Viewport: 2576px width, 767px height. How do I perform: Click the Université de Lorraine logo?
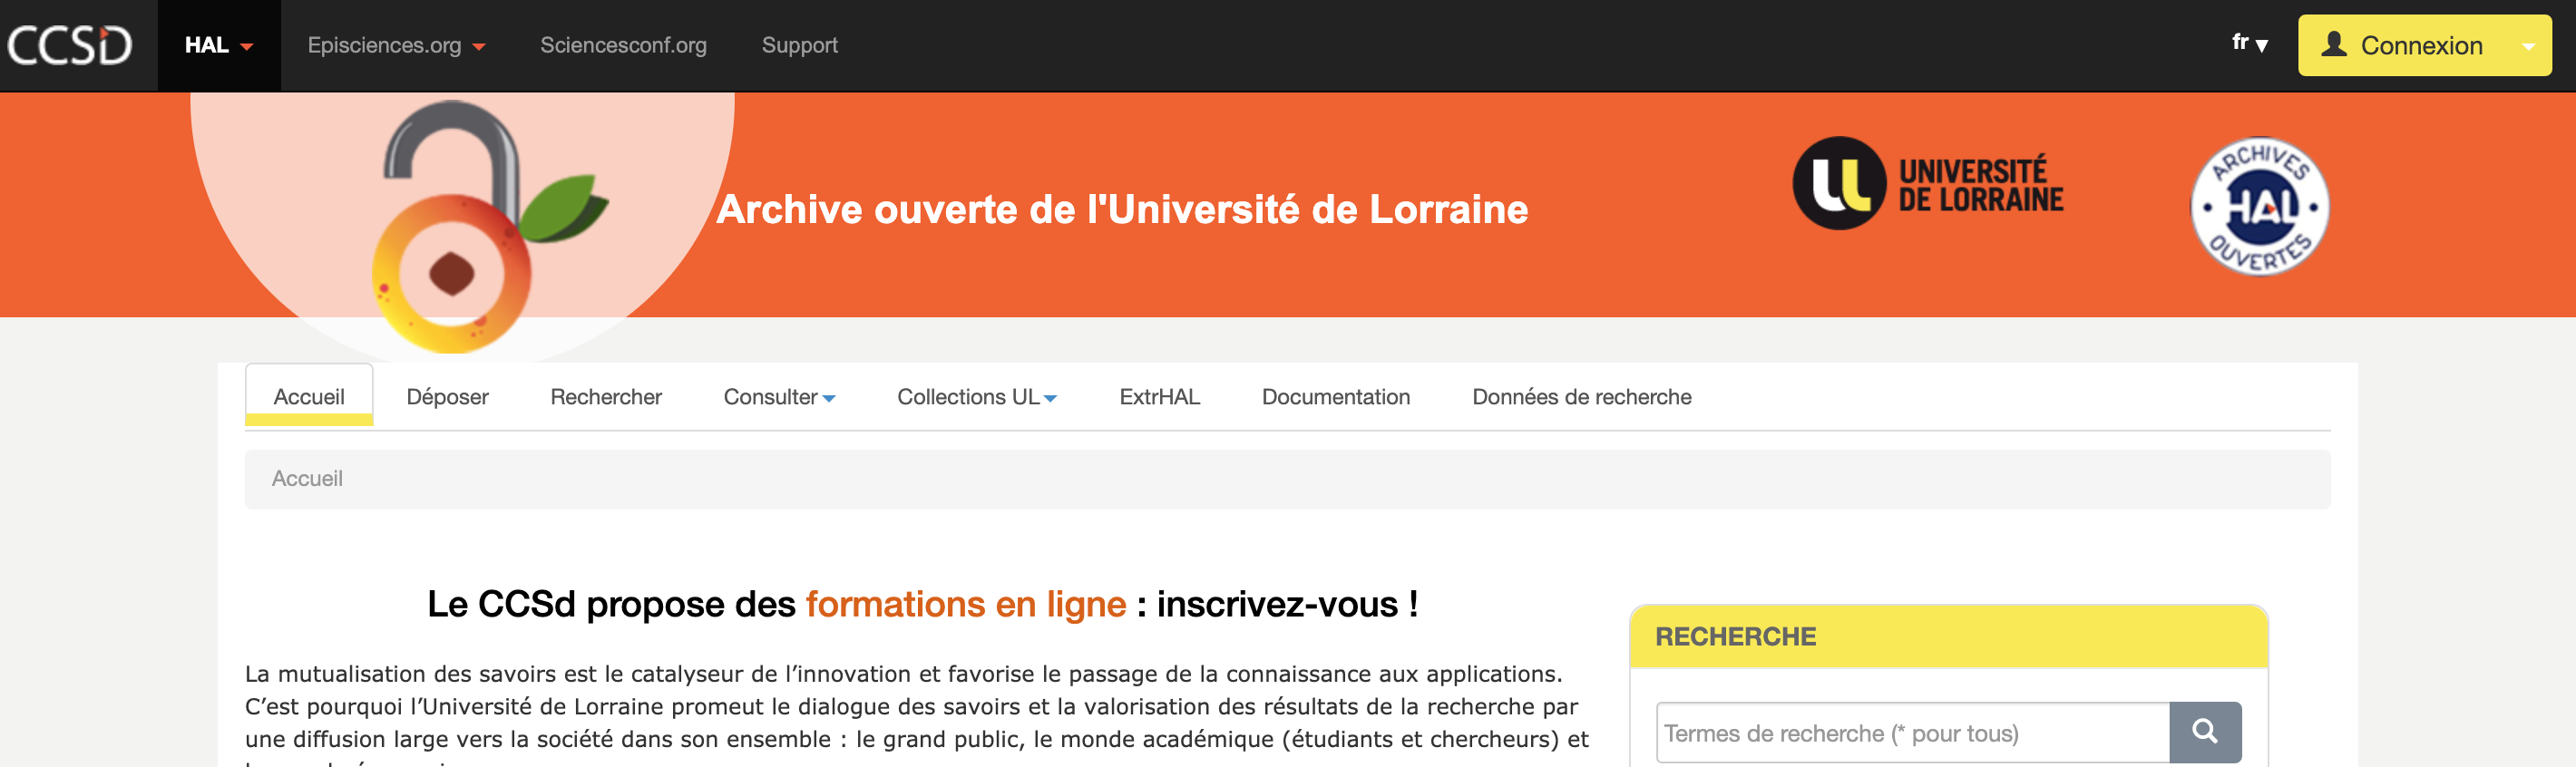click(x=1927, y=184)
